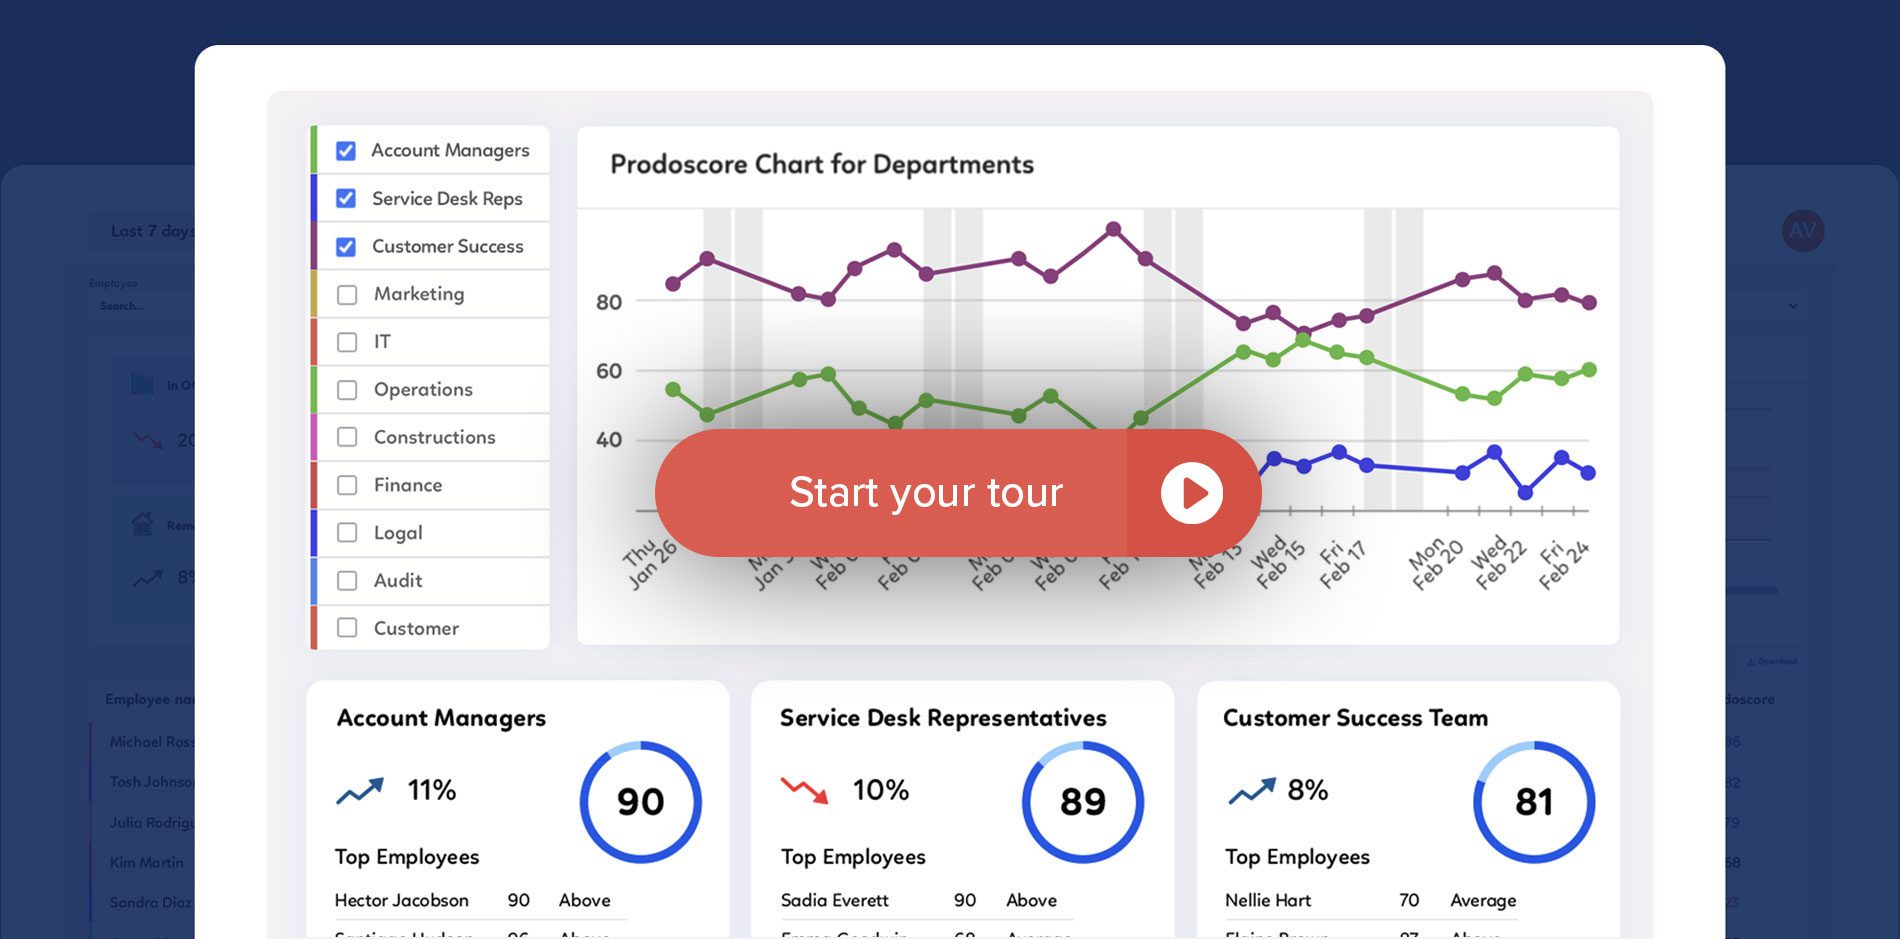1900x939 pixels.
Task: Select the Audit checkbox
Action: click(x=347, y=580)
